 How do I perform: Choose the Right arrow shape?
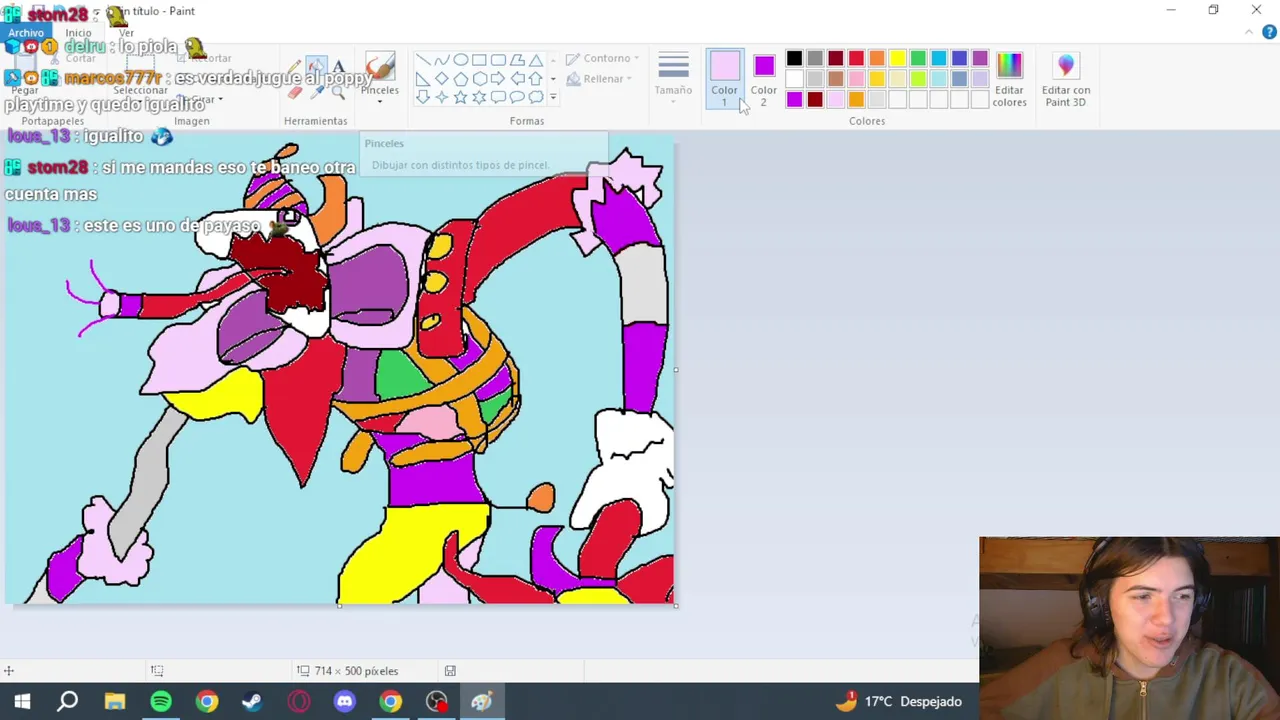(x=498, y=79)
